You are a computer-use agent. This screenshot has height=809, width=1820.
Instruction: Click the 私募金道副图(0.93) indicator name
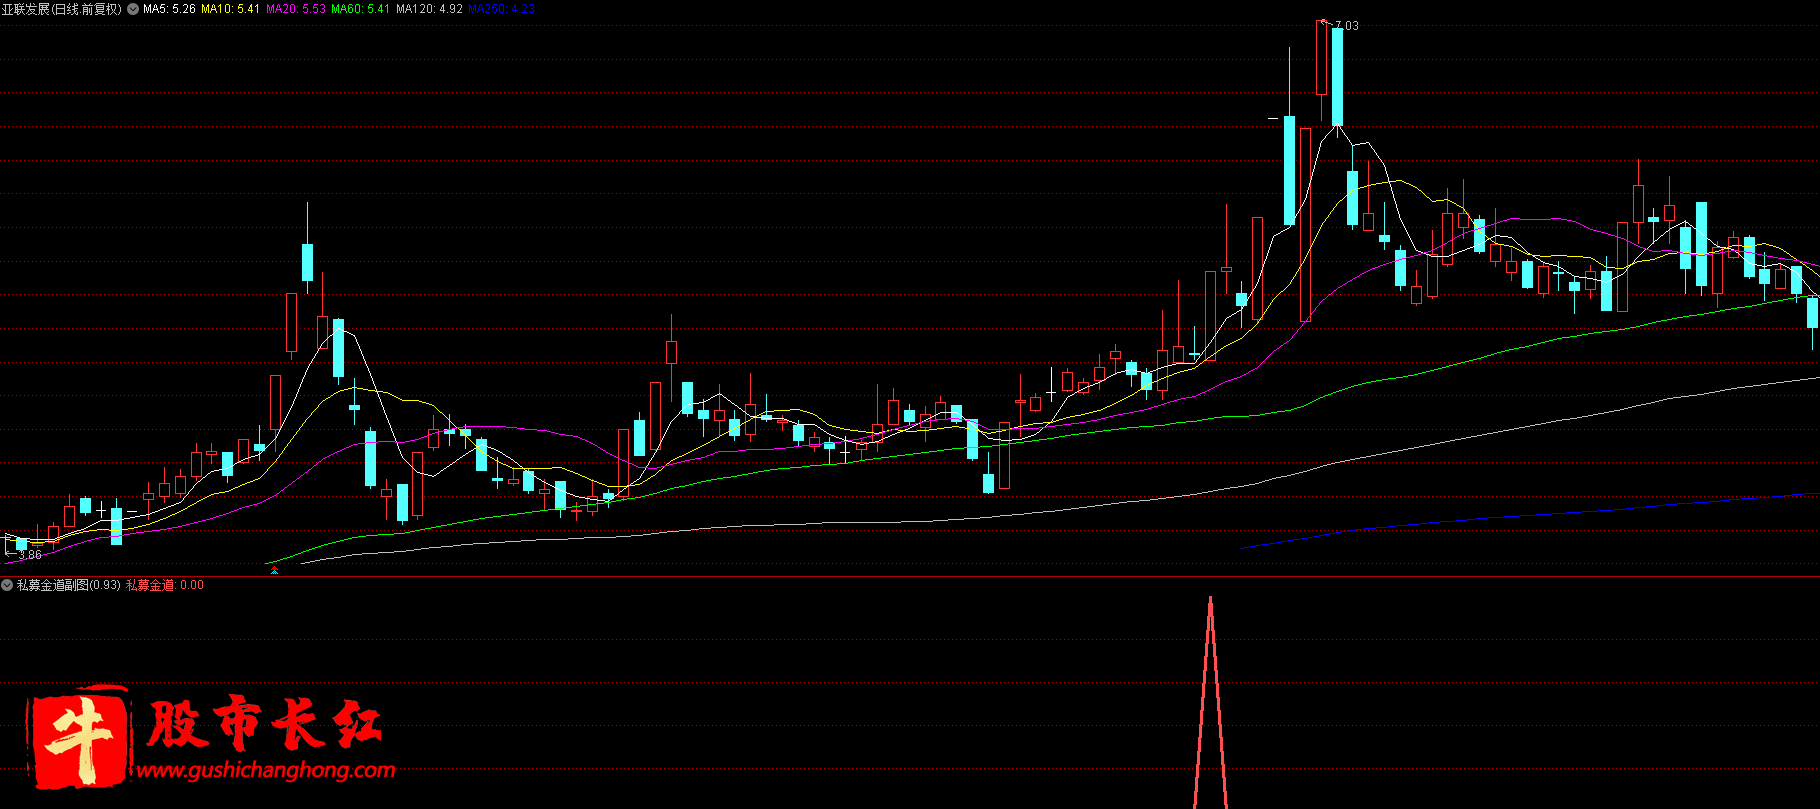tap(68, 585)
